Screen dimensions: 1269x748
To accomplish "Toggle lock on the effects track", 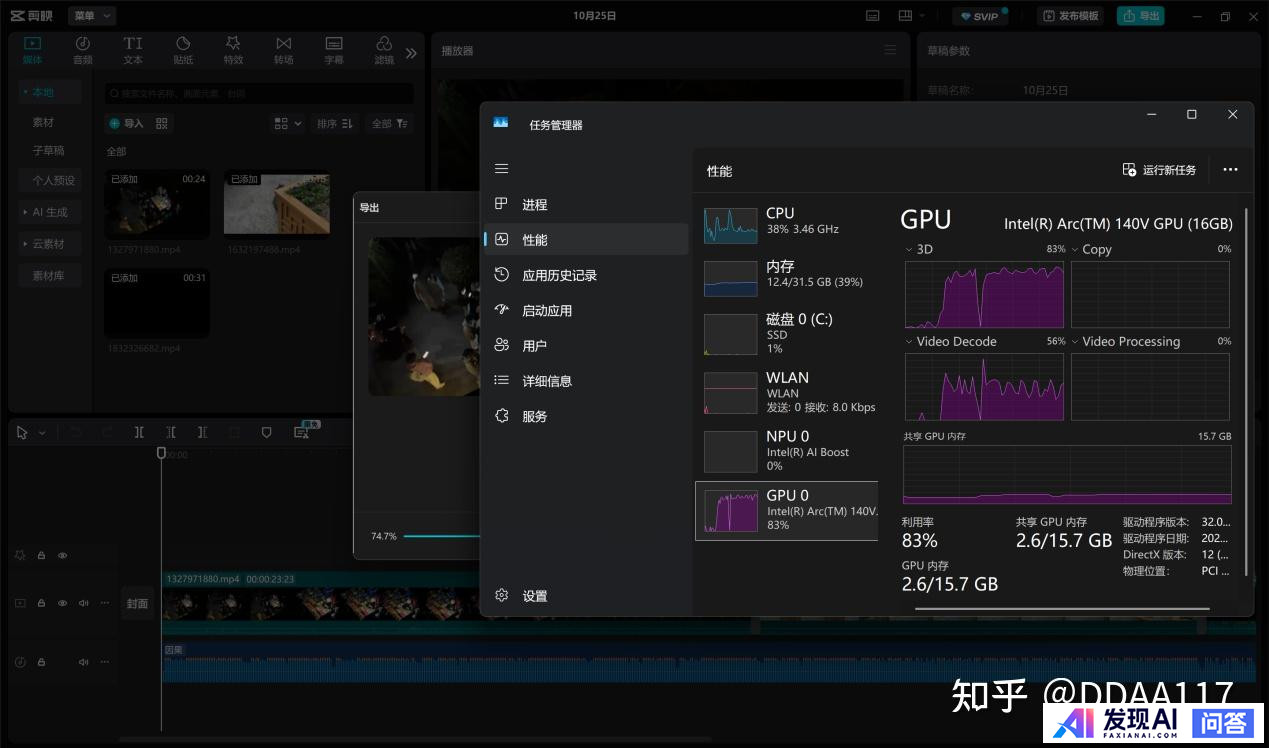I will coord(41,555).
